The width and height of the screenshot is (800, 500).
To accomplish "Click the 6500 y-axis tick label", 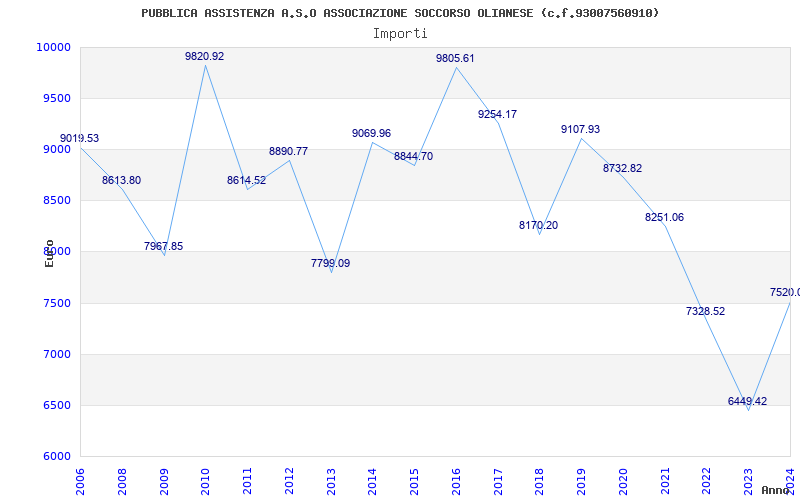I will [x=56, y=406].
